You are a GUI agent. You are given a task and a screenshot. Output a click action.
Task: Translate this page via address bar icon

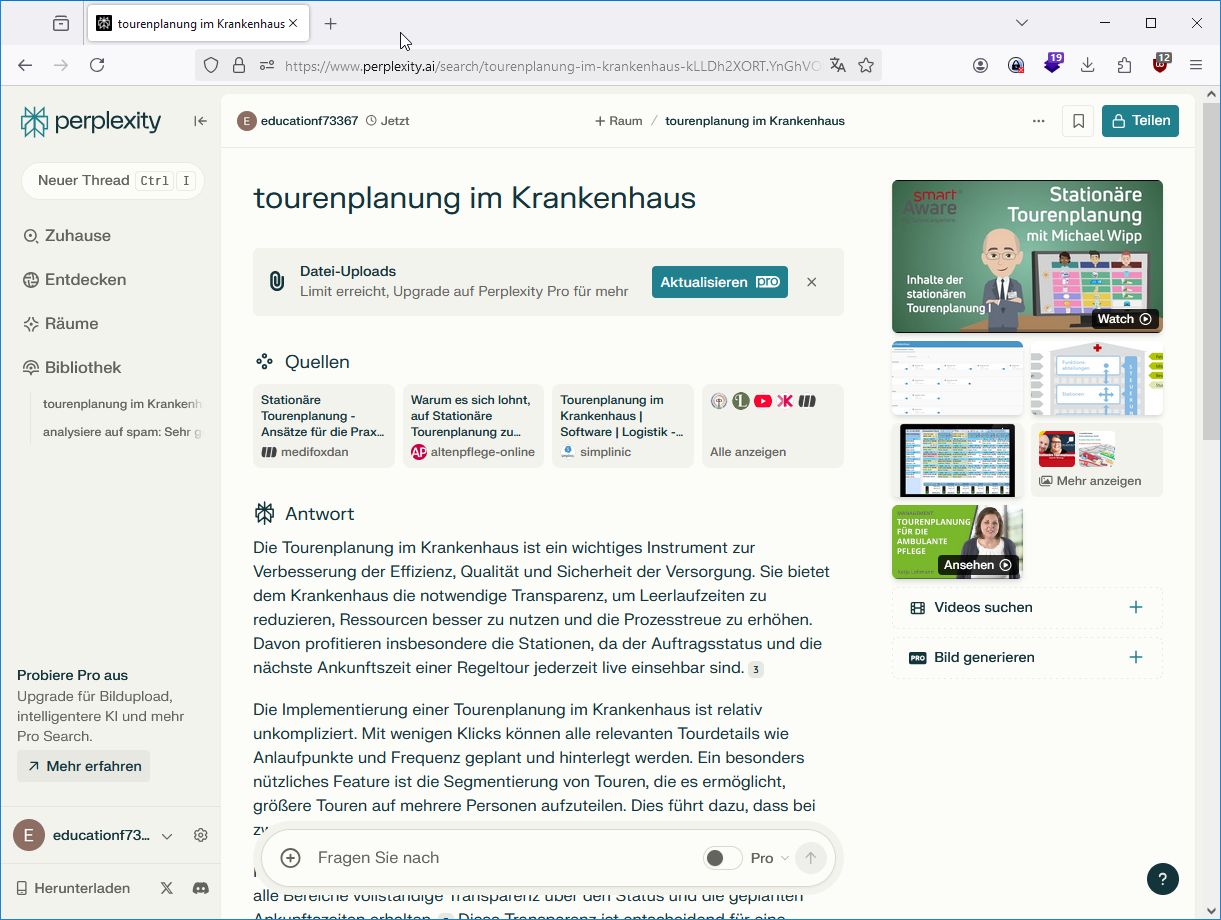coord(838,65)
